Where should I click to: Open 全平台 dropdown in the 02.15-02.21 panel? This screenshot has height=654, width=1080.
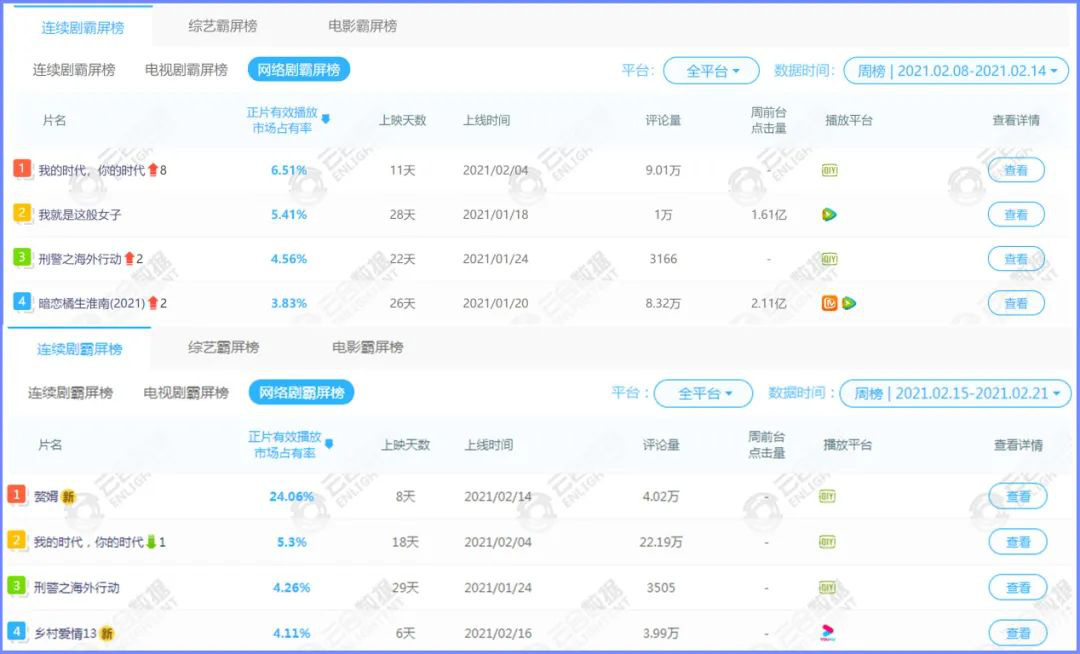click(703, 394)
